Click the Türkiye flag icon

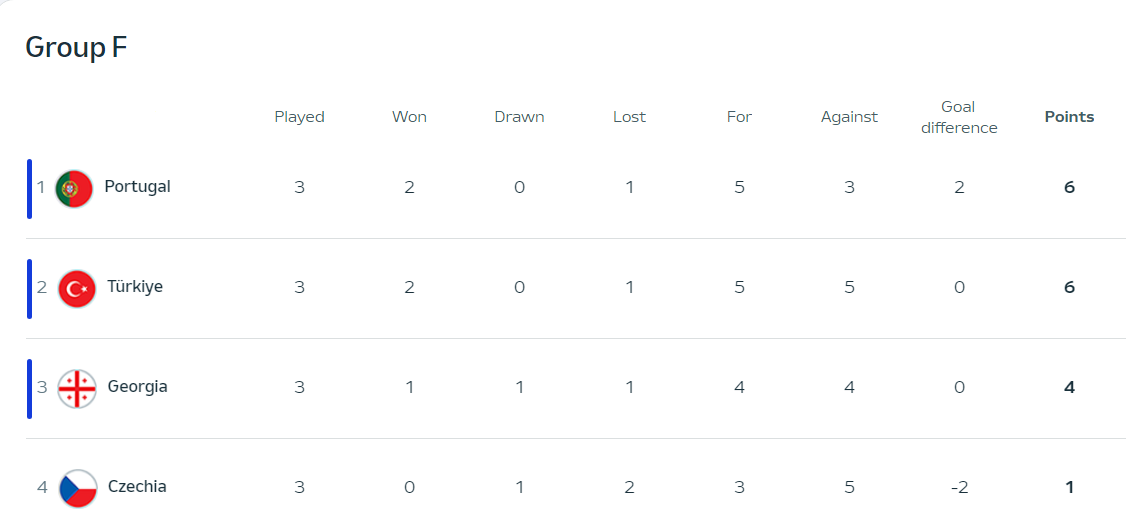point(77,289)
